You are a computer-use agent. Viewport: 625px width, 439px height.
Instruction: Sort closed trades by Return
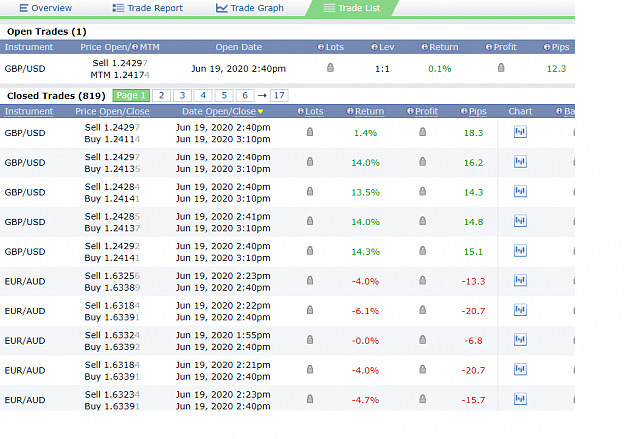(x=369, y=112)
